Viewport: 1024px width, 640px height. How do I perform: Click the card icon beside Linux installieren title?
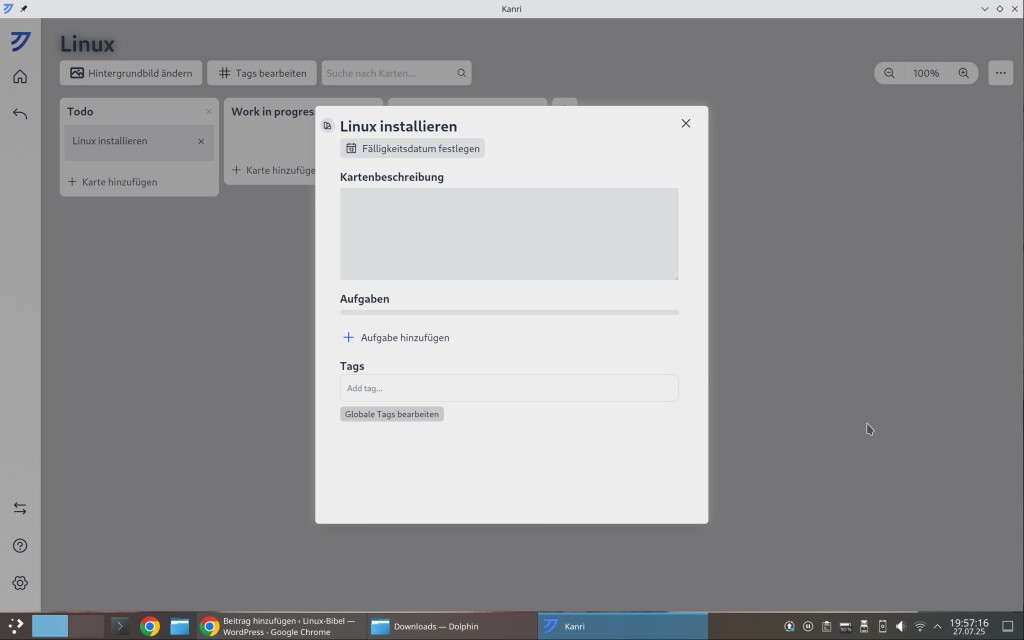pyautogui.click(x=328, y=125)
